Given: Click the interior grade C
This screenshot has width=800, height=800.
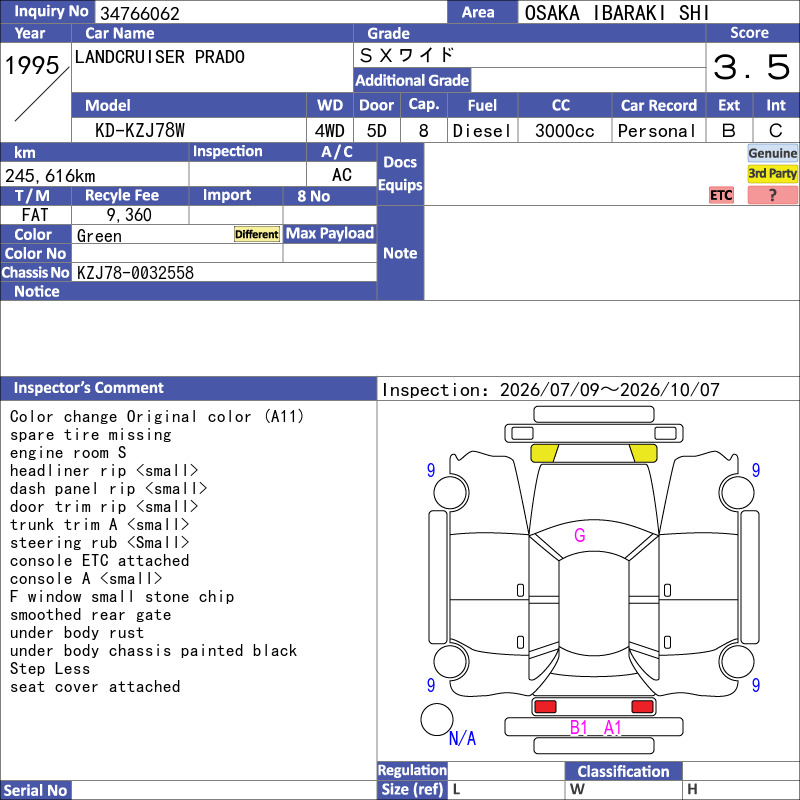Looking at the screenshot, I should [776, 131].
